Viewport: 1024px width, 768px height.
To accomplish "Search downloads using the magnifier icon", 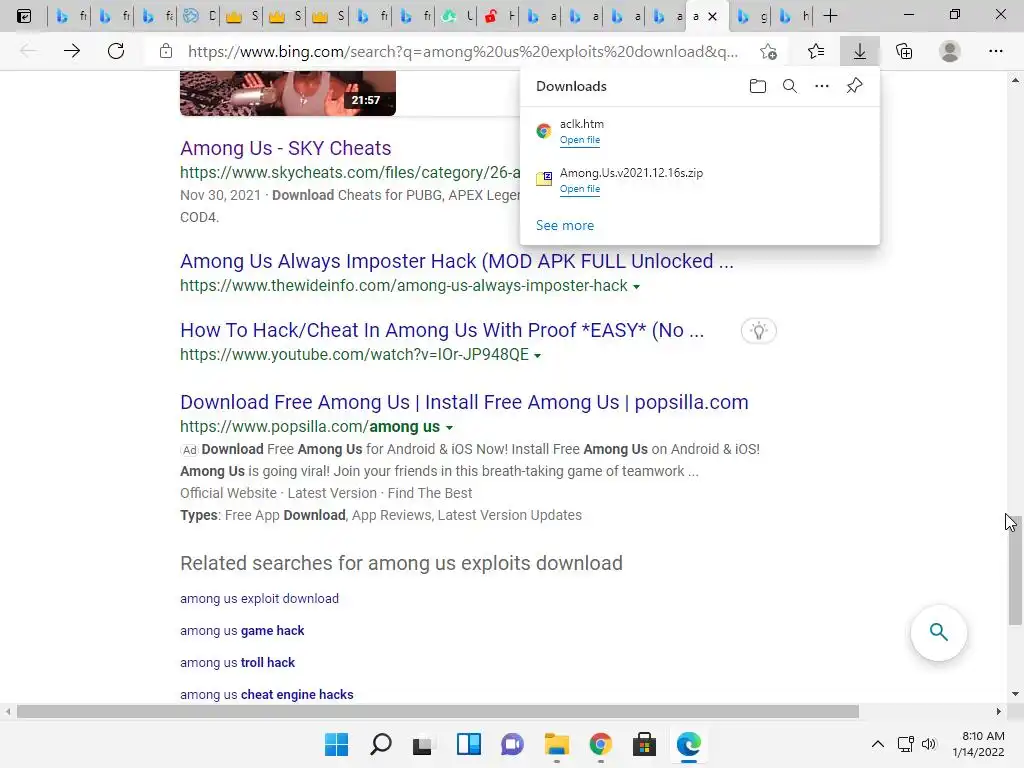I will 790,86.
